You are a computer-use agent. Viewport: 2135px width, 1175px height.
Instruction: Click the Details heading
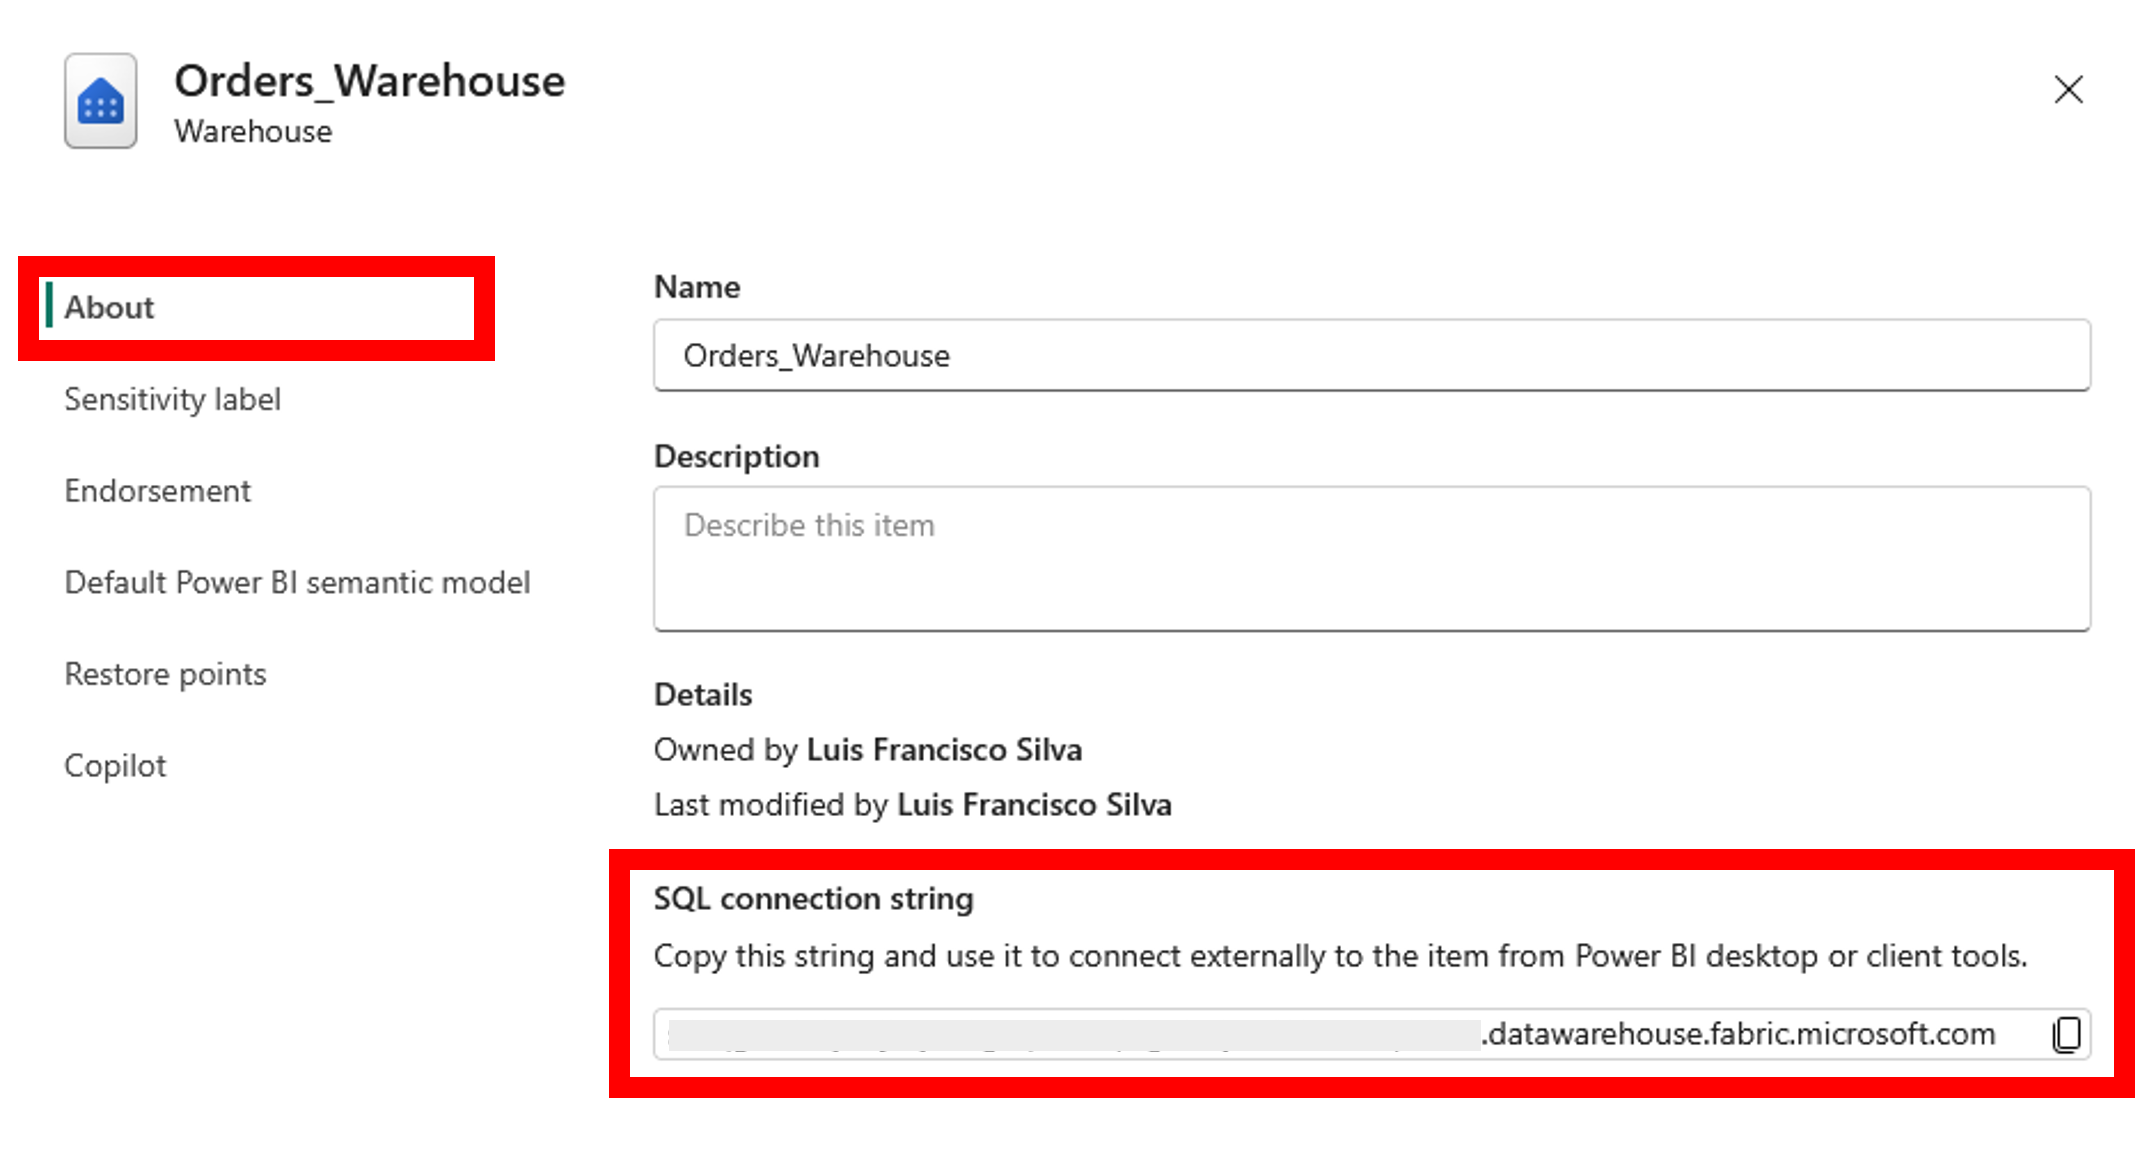coord(703,694)
